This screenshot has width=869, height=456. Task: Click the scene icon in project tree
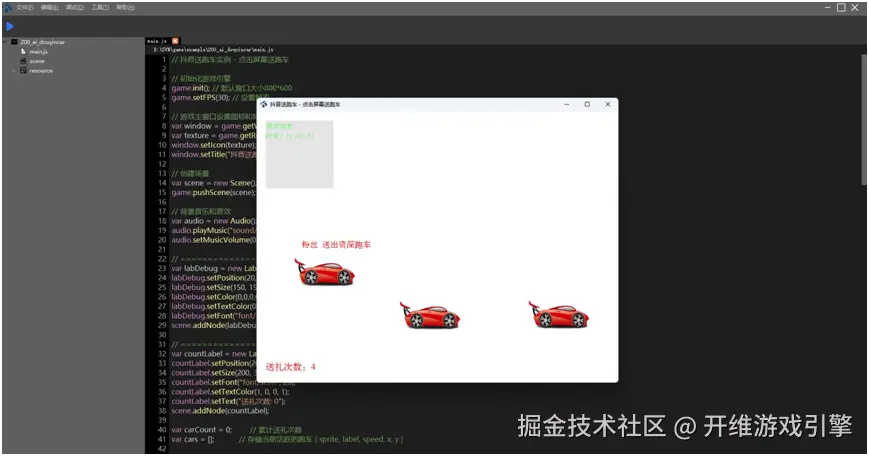(x=23, y=61)
